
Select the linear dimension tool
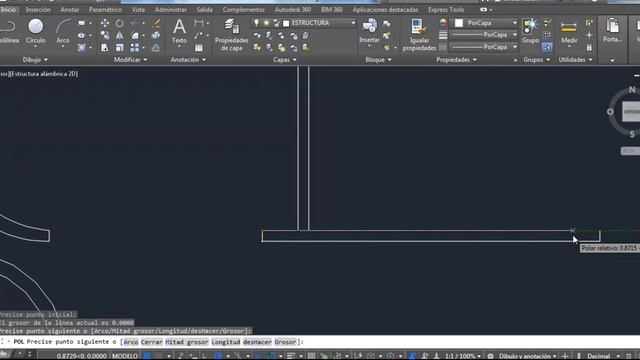pyautogui.click(x=199, y=23)
